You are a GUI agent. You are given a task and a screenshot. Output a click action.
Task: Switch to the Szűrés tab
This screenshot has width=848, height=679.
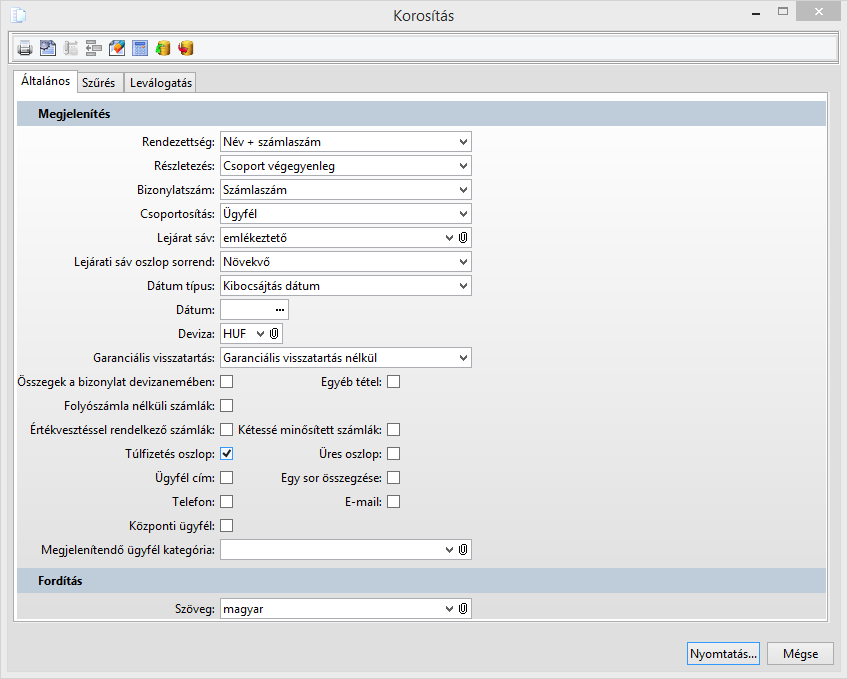coord(98,82)
